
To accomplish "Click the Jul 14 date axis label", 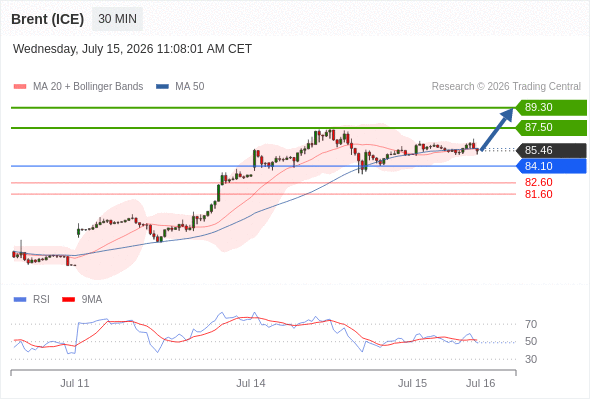I will tap(251, 383).
